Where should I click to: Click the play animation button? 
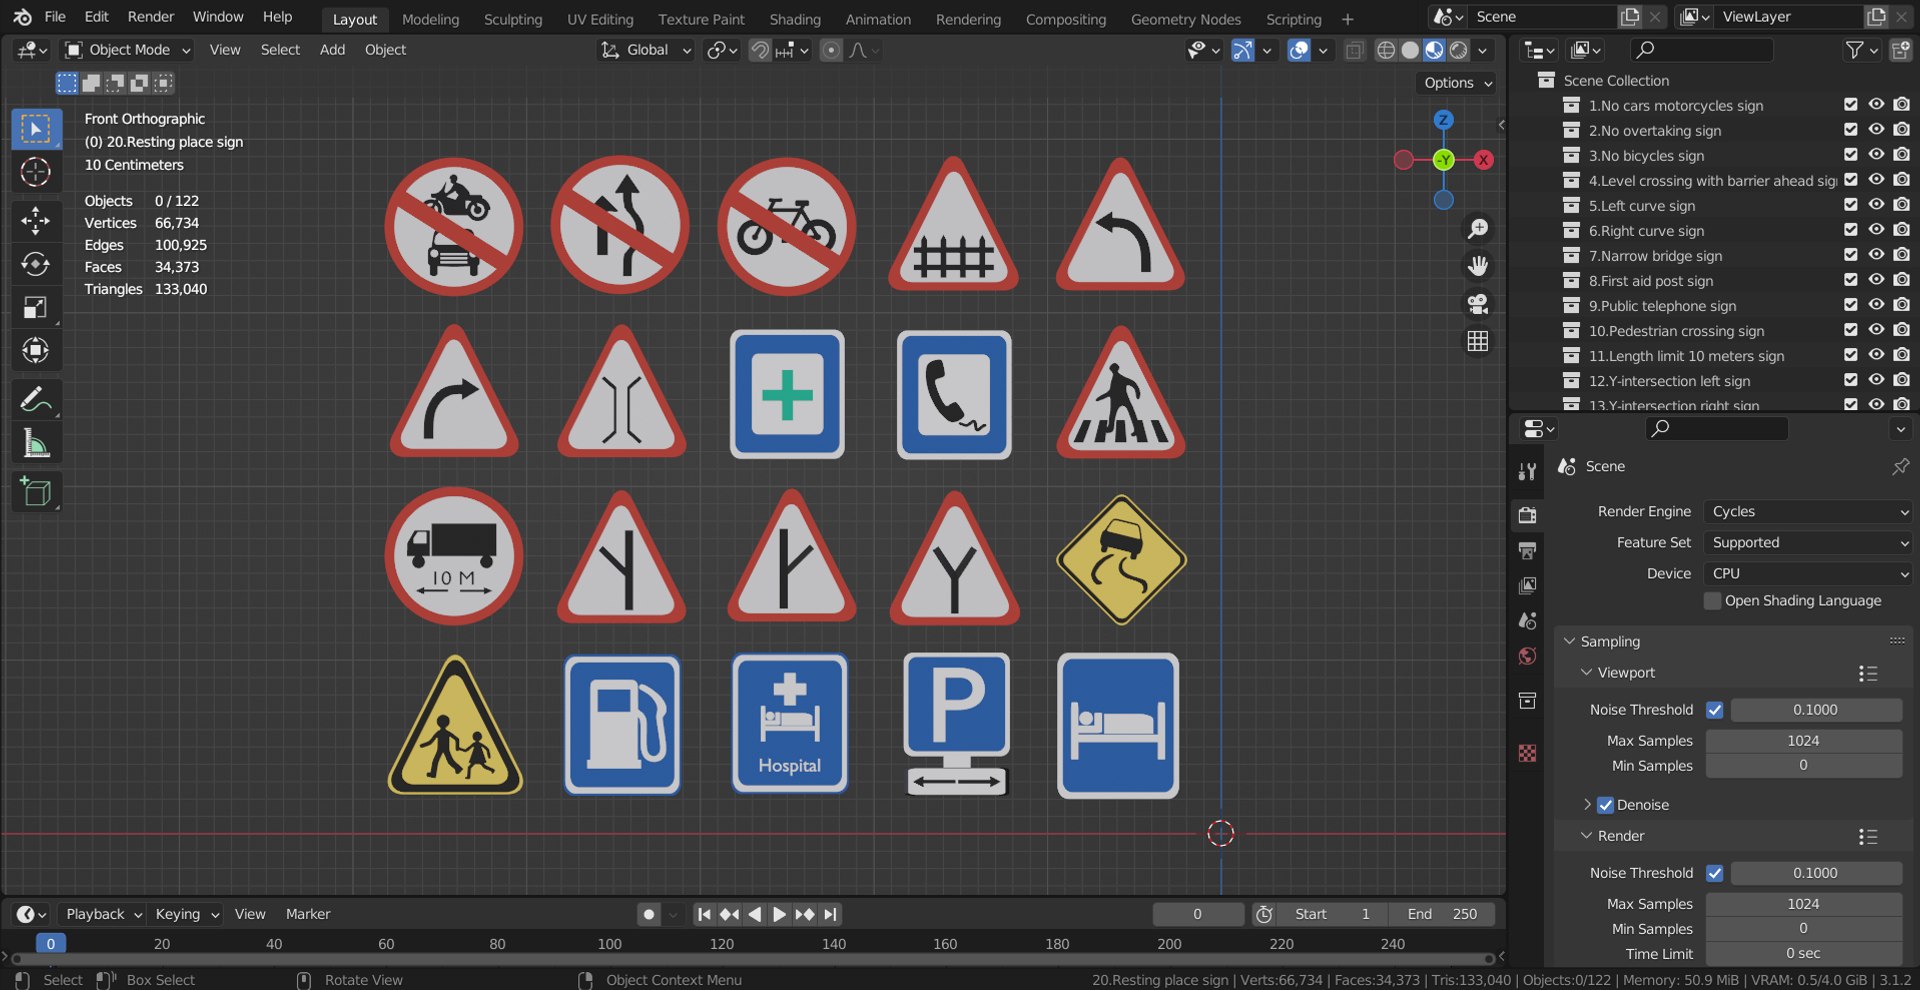tap(779, 914)
